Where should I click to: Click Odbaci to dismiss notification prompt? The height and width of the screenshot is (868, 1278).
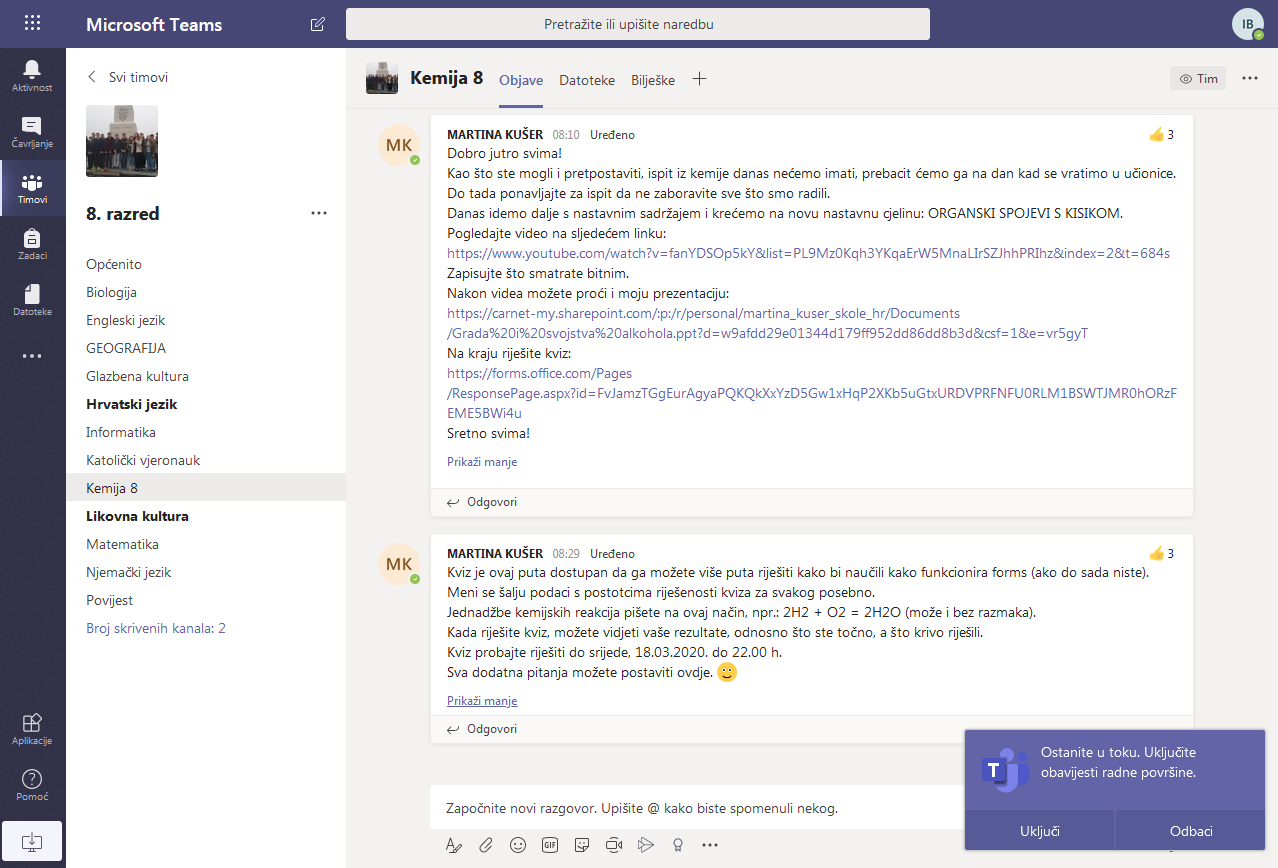1191,831
